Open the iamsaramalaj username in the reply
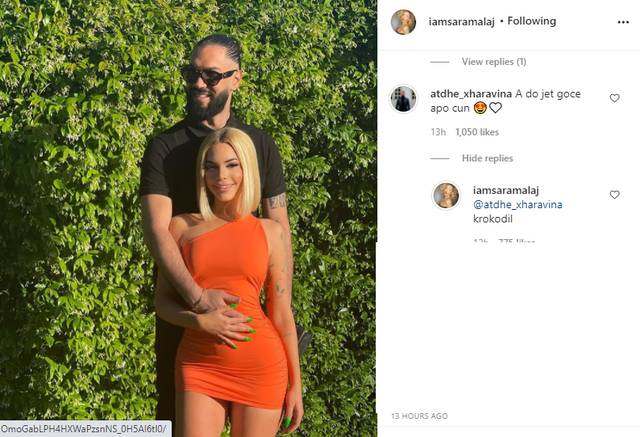The image size is (640, 437). pyautogui.click(x=506, y=190)
